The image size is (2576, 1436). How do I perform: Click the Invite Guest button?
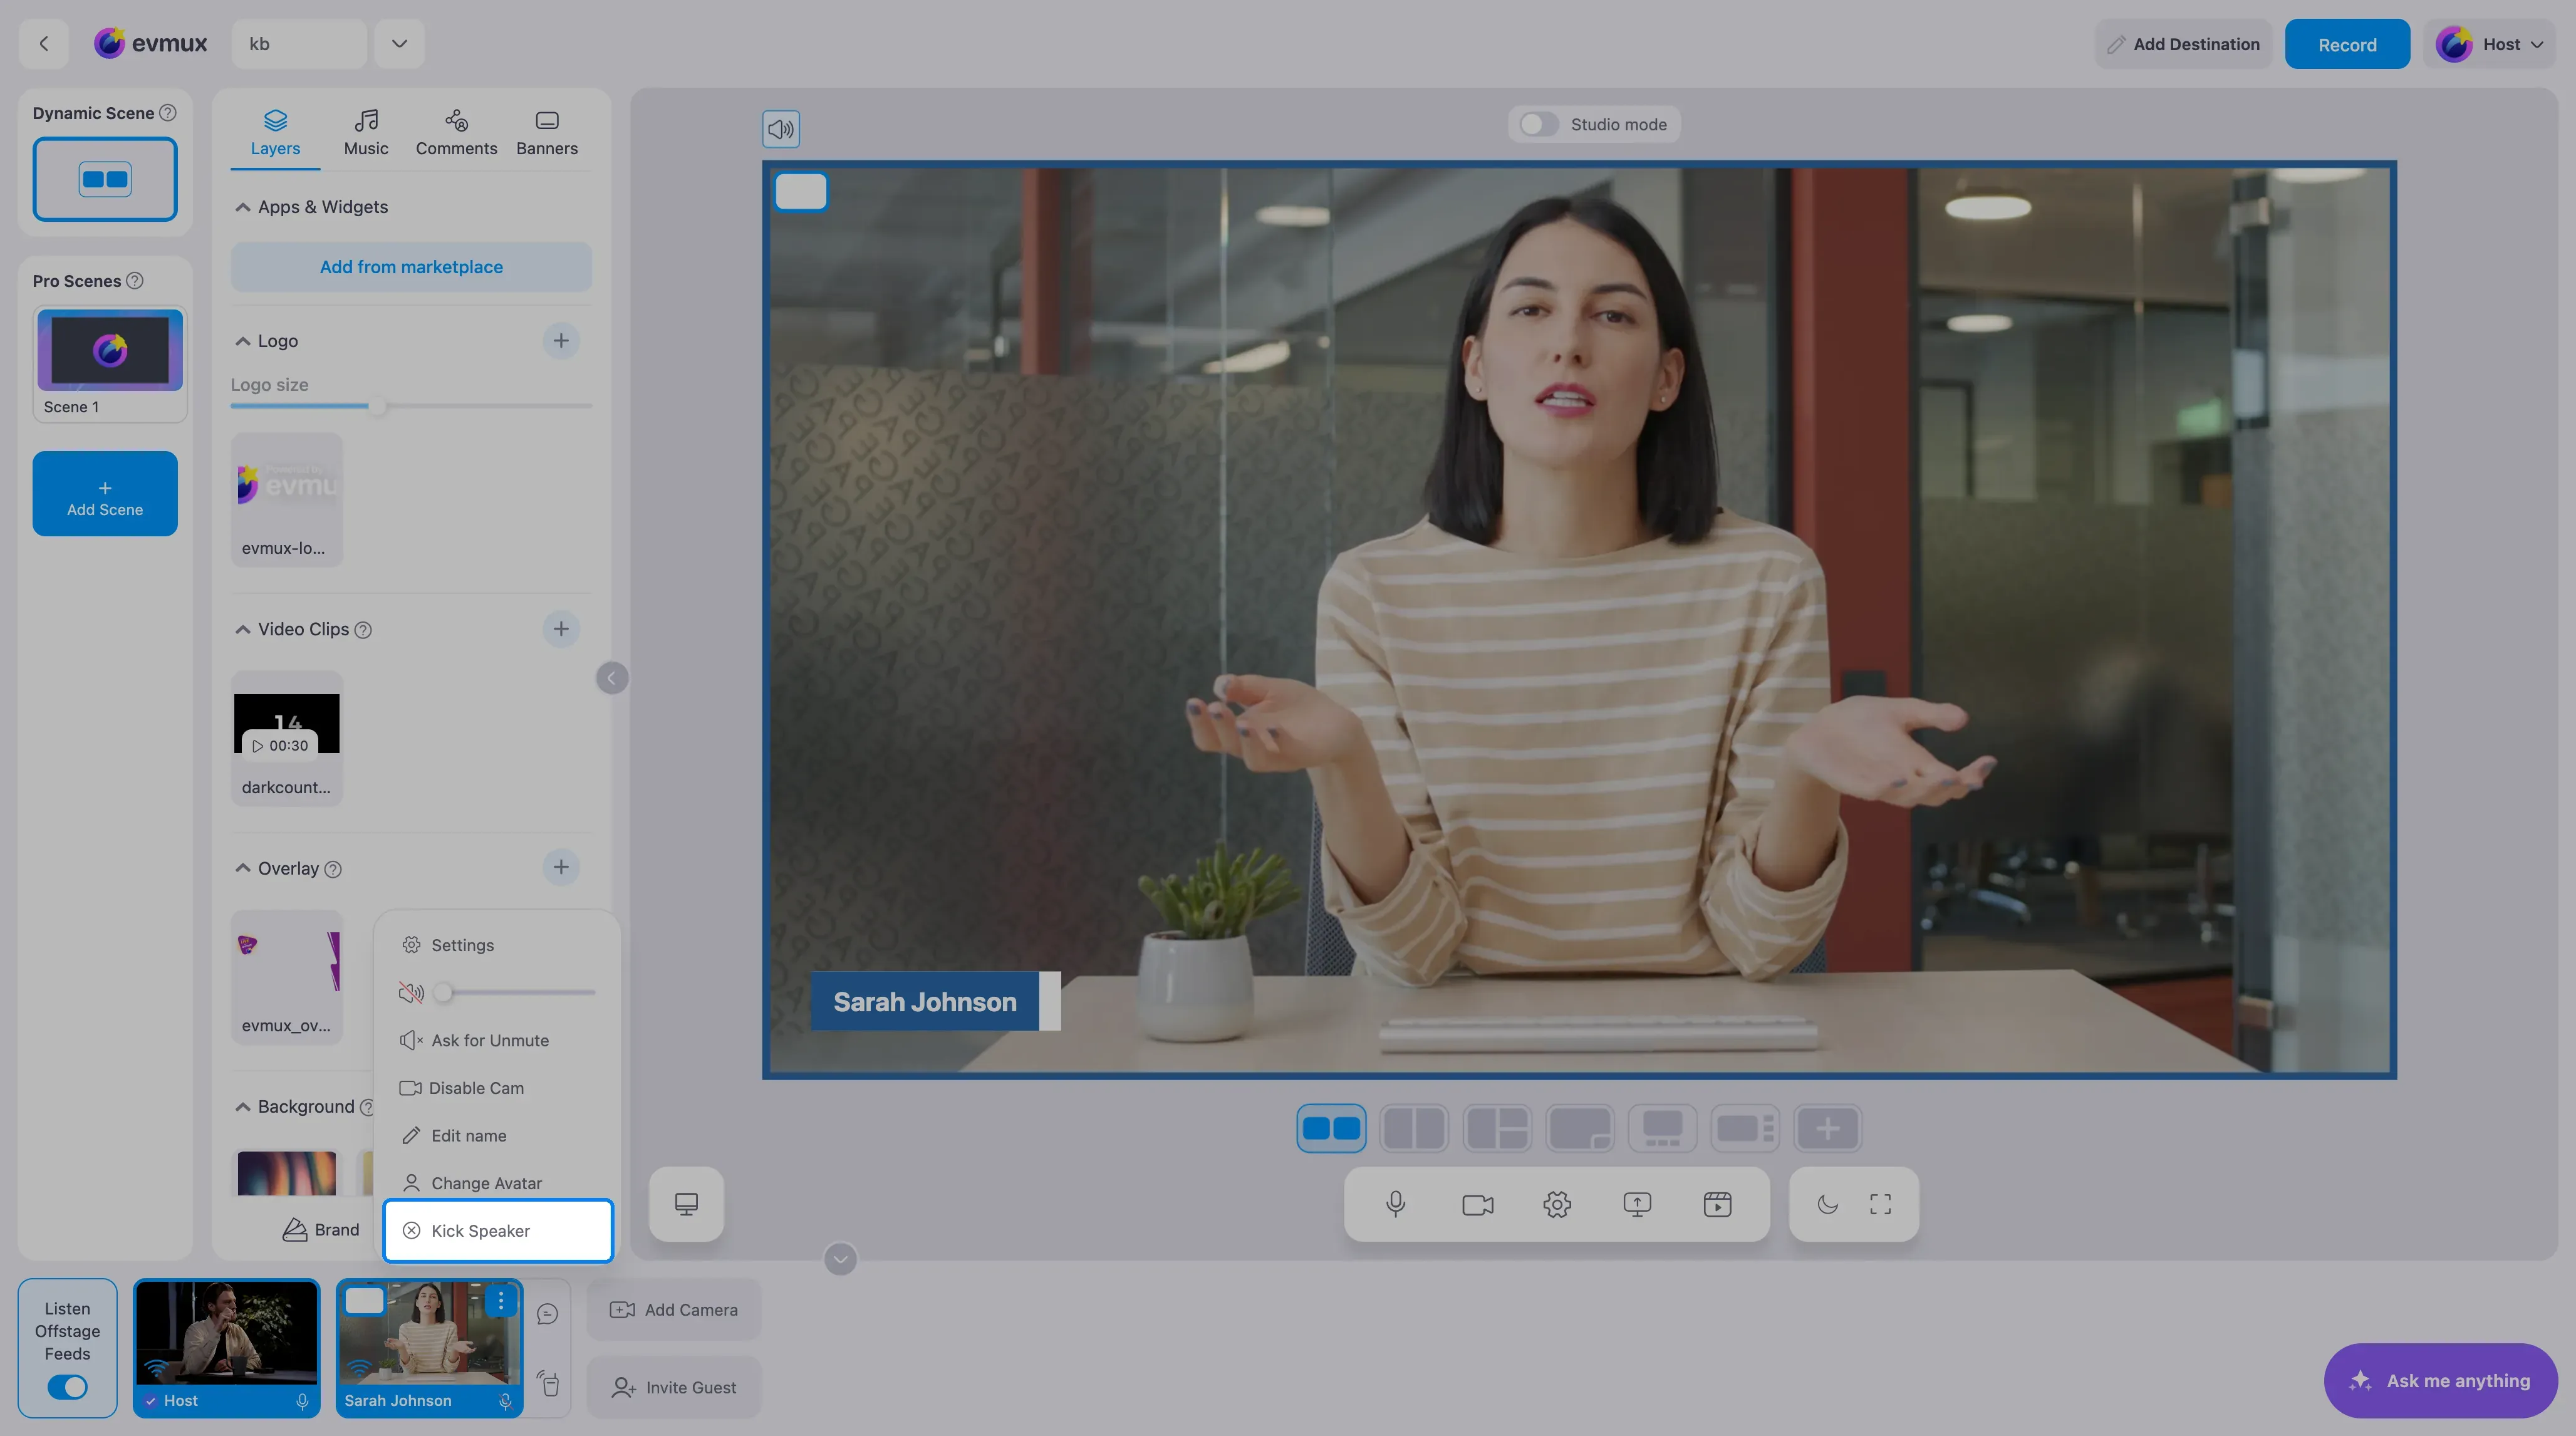pos(673,1387)
